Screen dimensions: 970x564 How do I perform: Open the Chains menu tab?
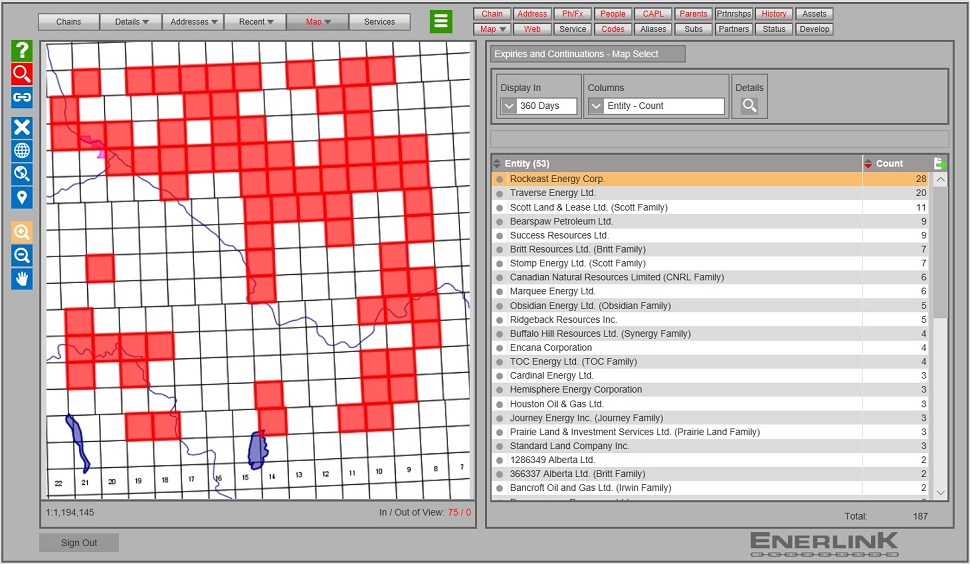tap(69, 22)
